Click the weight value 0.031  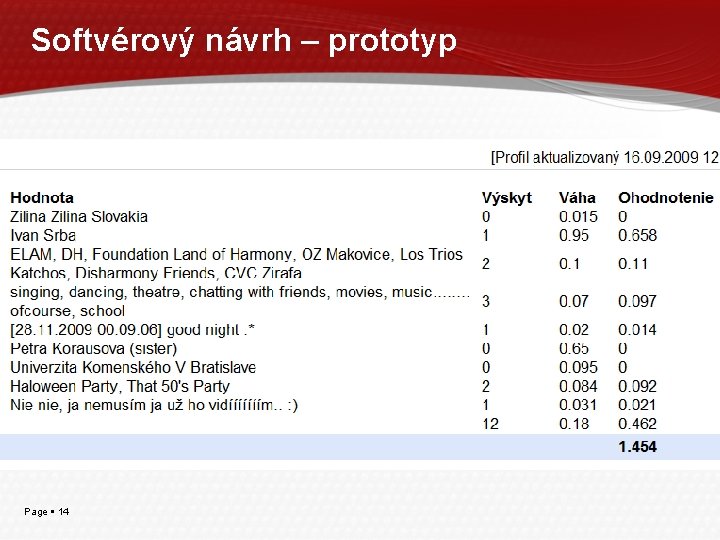click(x=578, y=405)
